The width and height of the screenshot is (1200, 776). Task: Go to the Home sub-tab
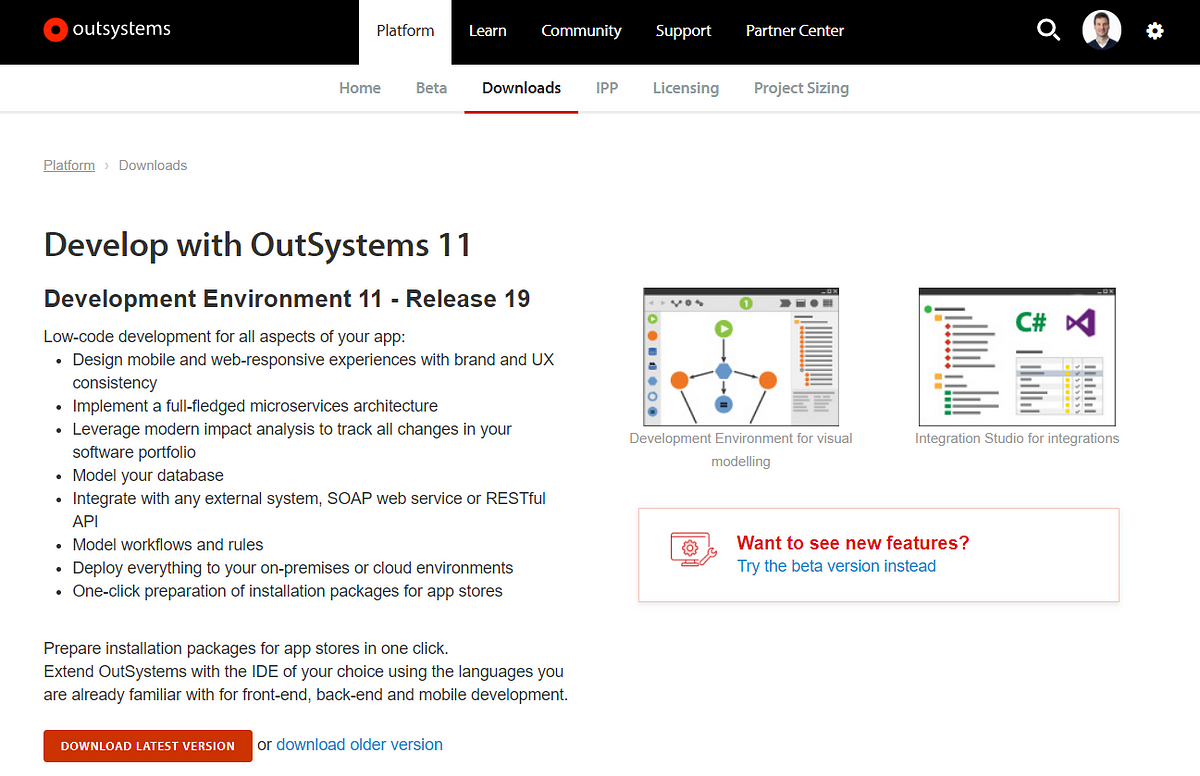[360, 88]
